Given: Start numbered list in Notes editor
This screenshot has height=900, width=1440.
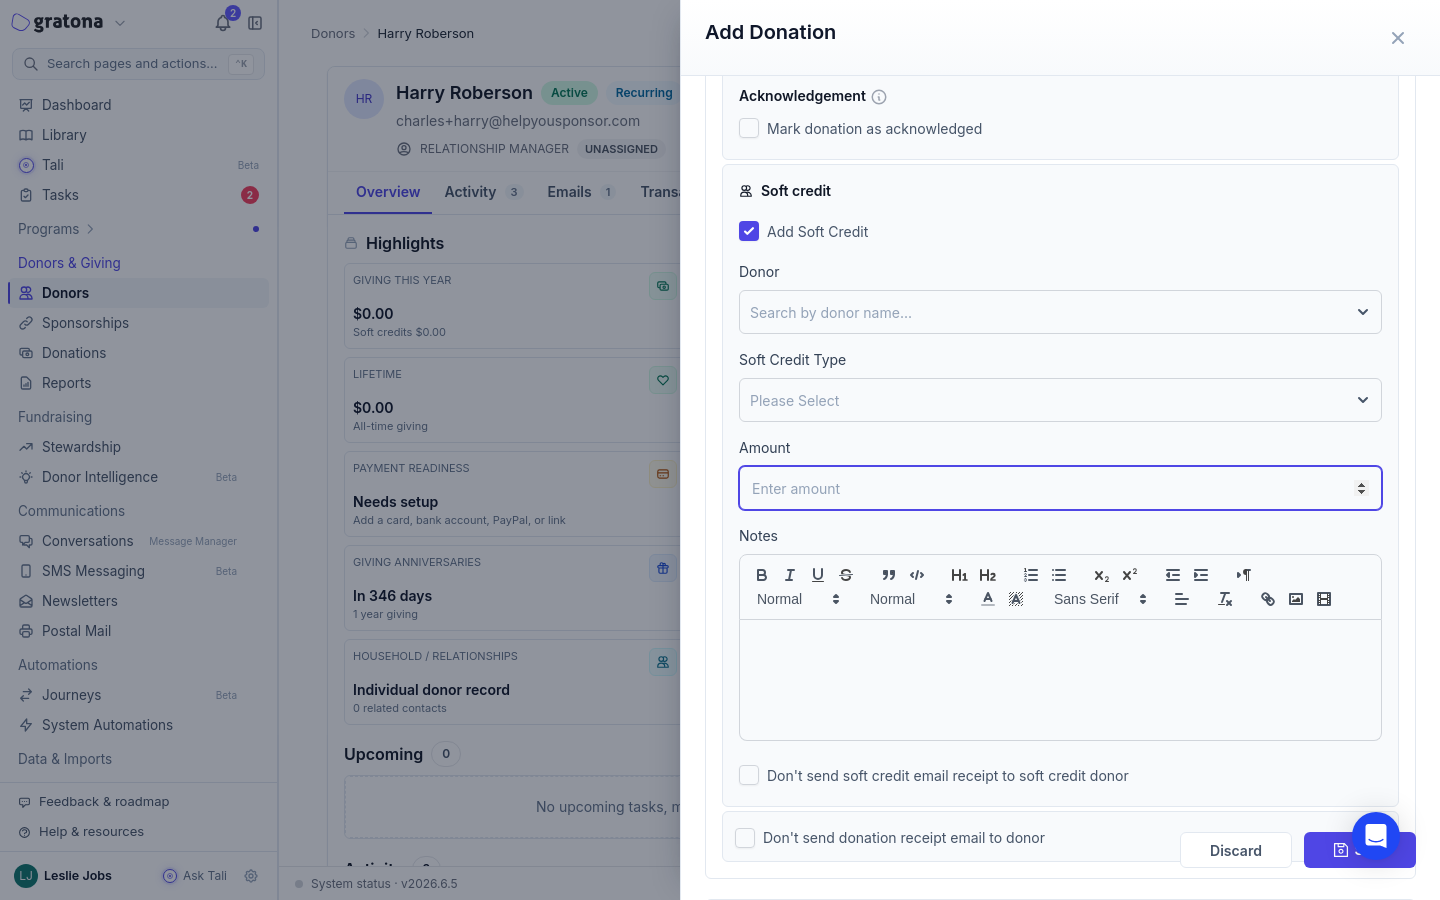Looking at the screenshot, I should coord(1031,575).
